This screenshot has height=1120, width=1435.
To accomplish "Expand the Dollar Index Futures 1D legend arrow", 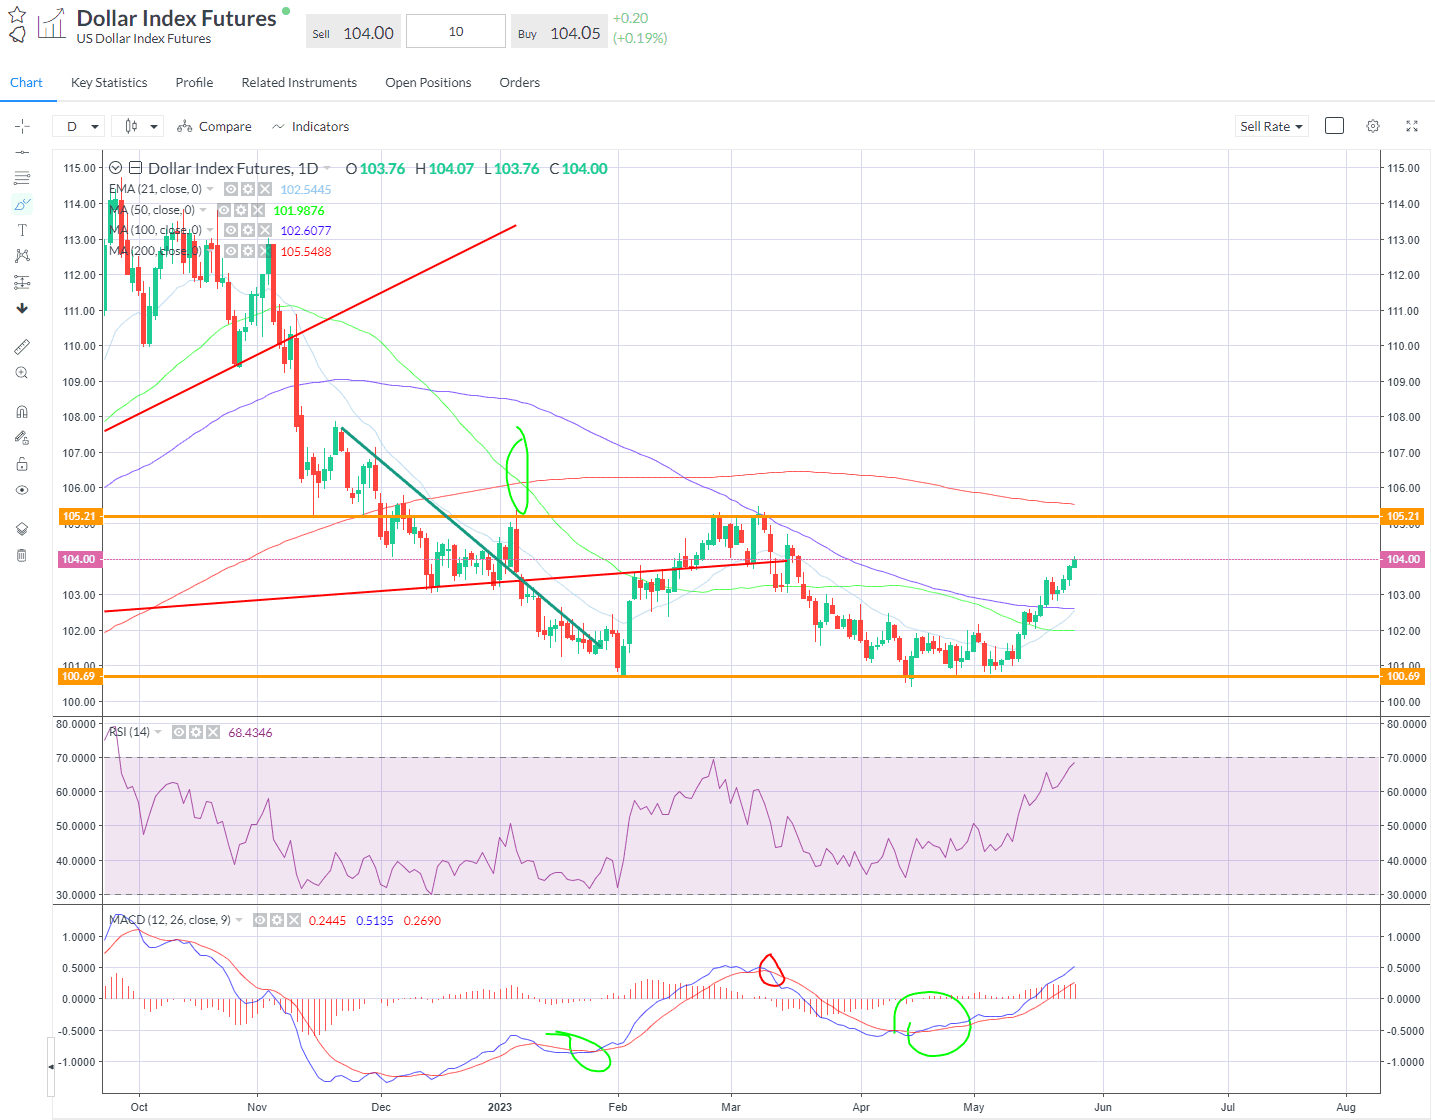I will click(x=328, y=169).
